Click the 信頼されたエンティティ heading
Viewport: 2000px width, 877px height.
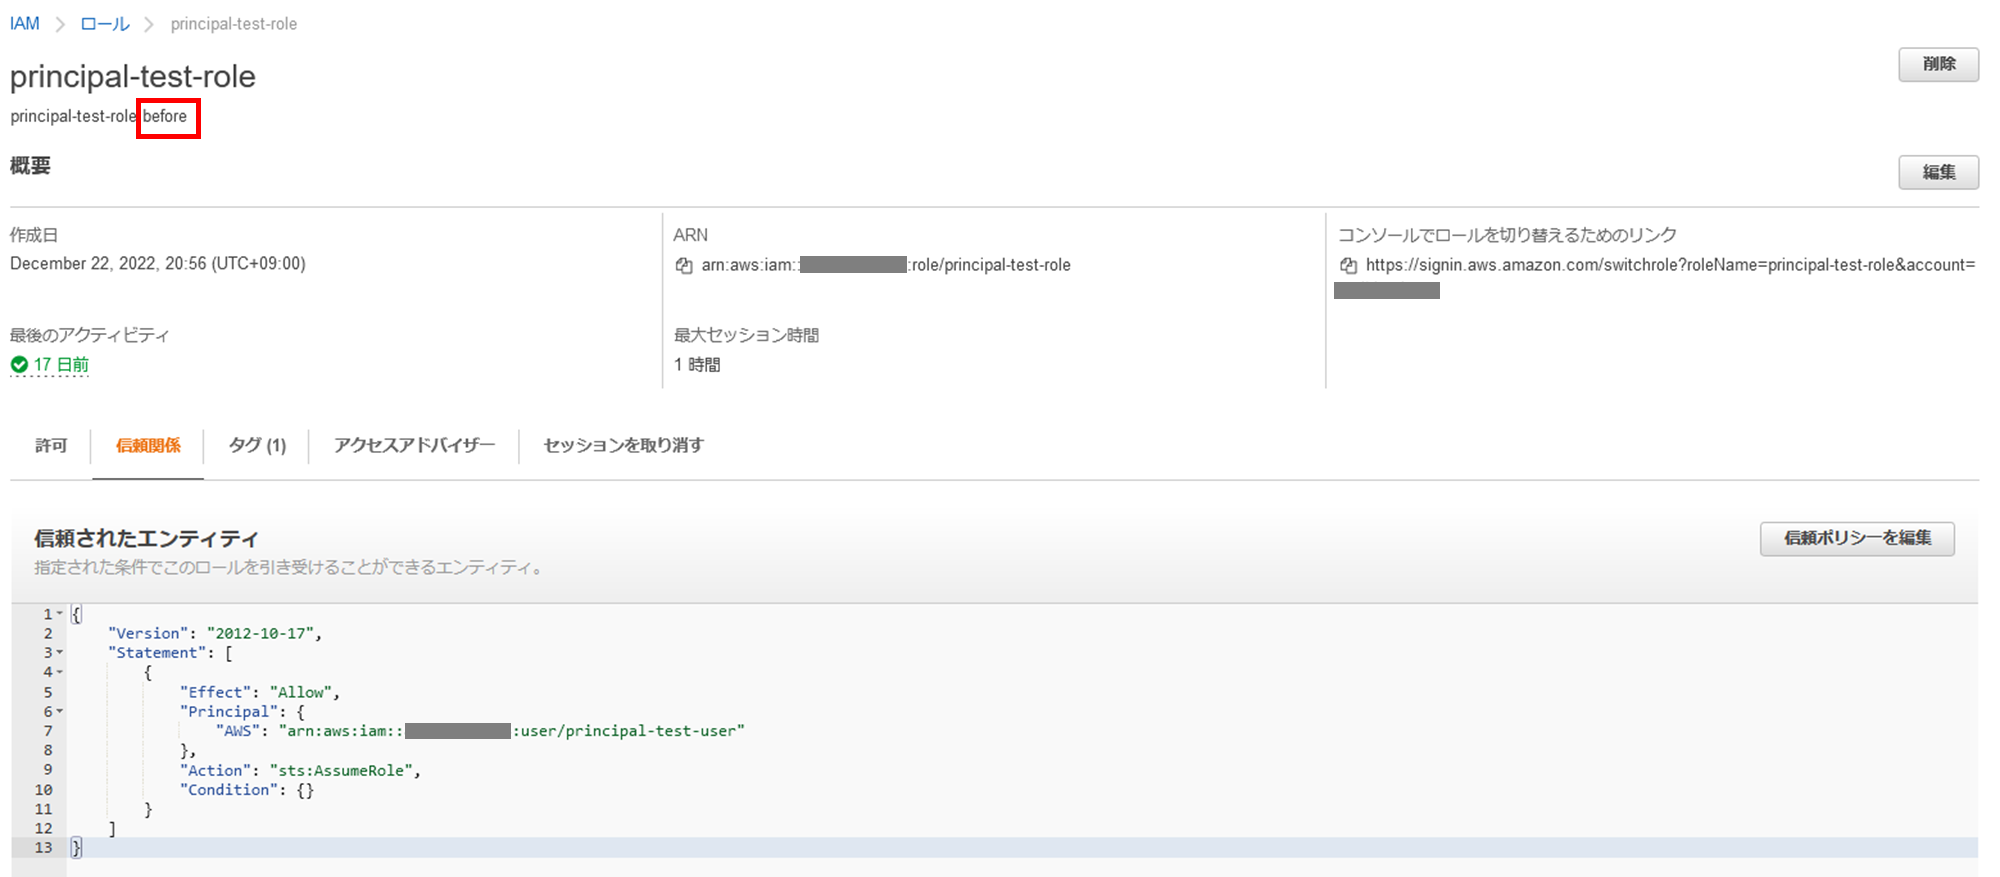pos(146,538)
